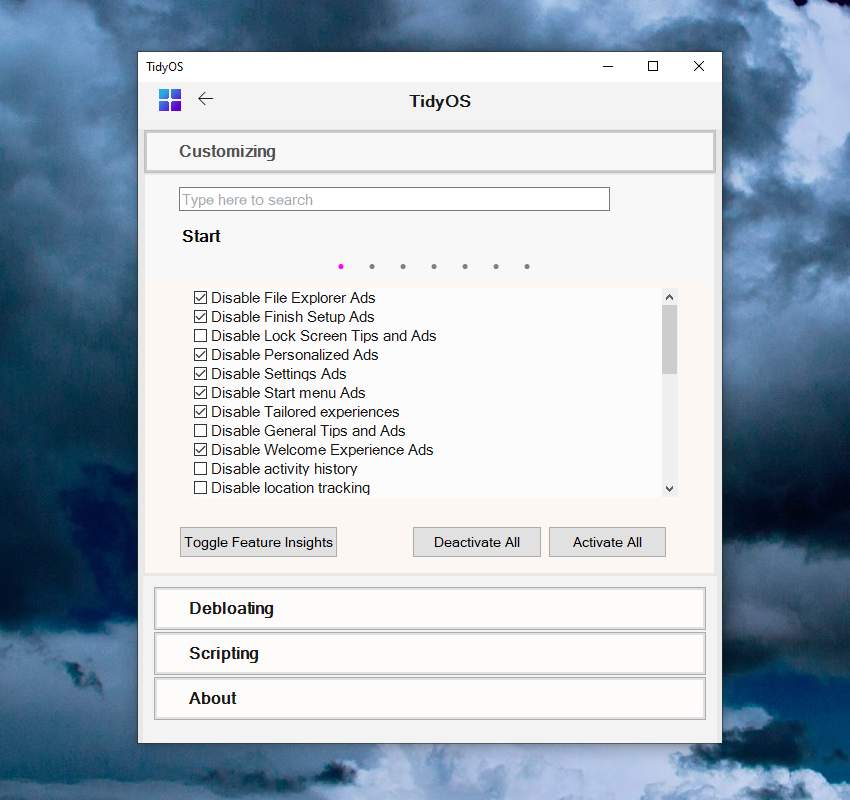Screen dimensions: 850x800
Task: Jump to the third page dot
Action: [x=403, y=266]
